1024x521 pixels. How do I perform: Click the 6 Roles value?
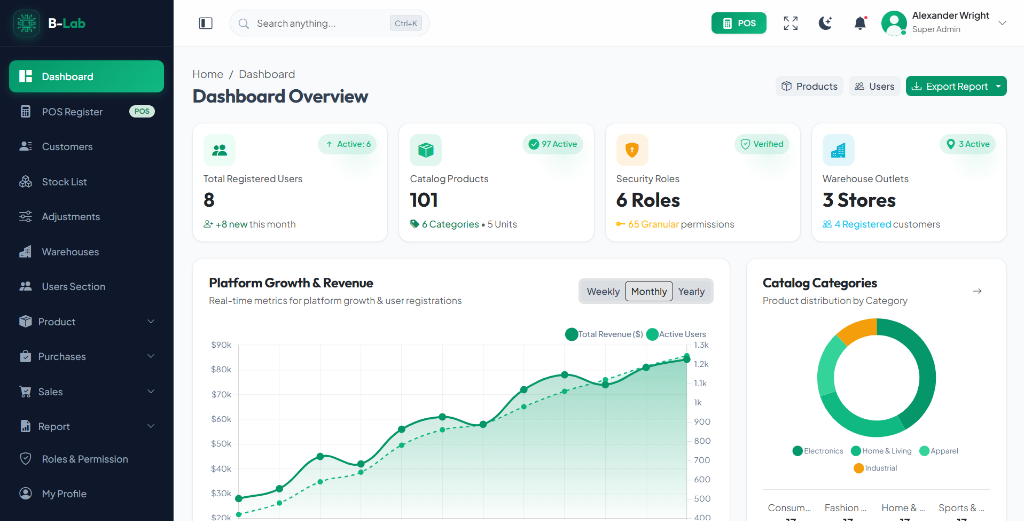tap(648, 200)
